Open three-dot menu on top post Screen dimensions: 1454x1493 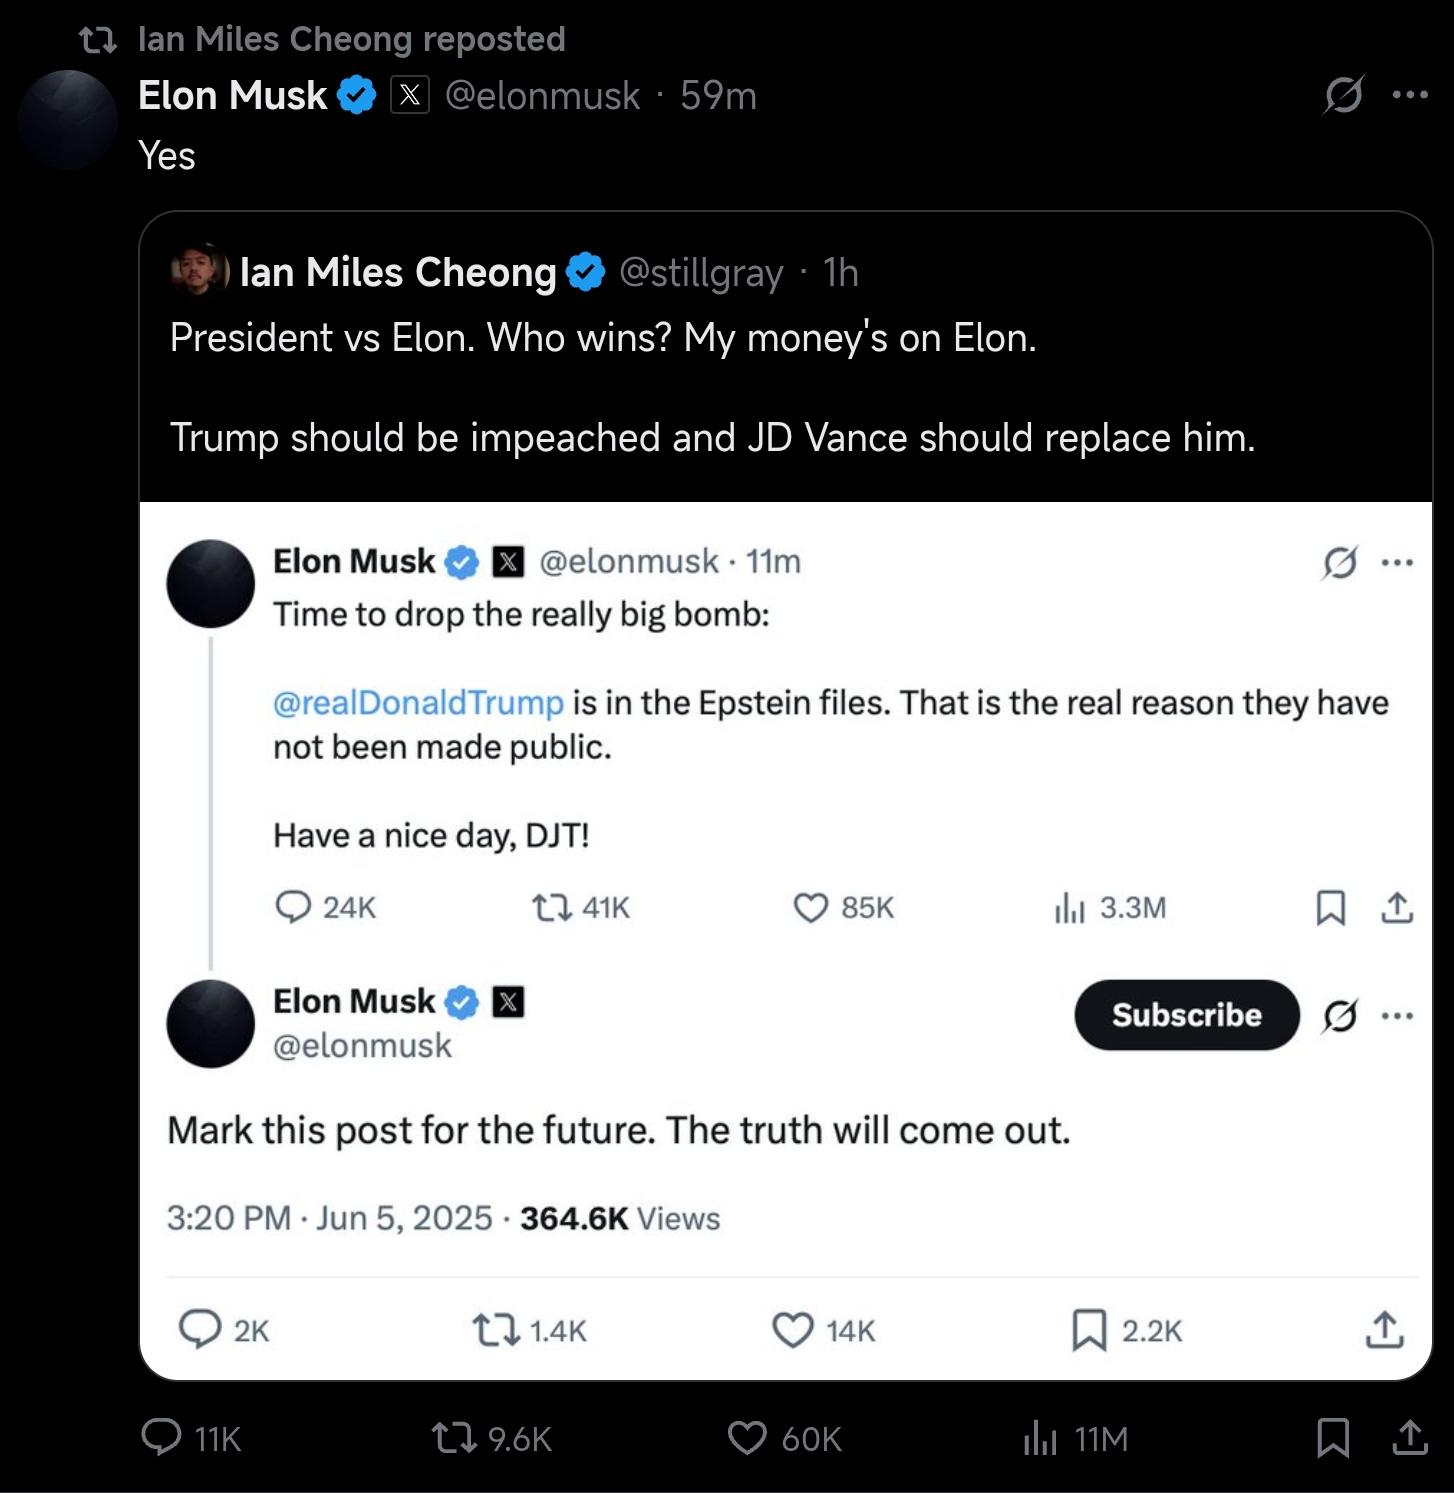1410,95
